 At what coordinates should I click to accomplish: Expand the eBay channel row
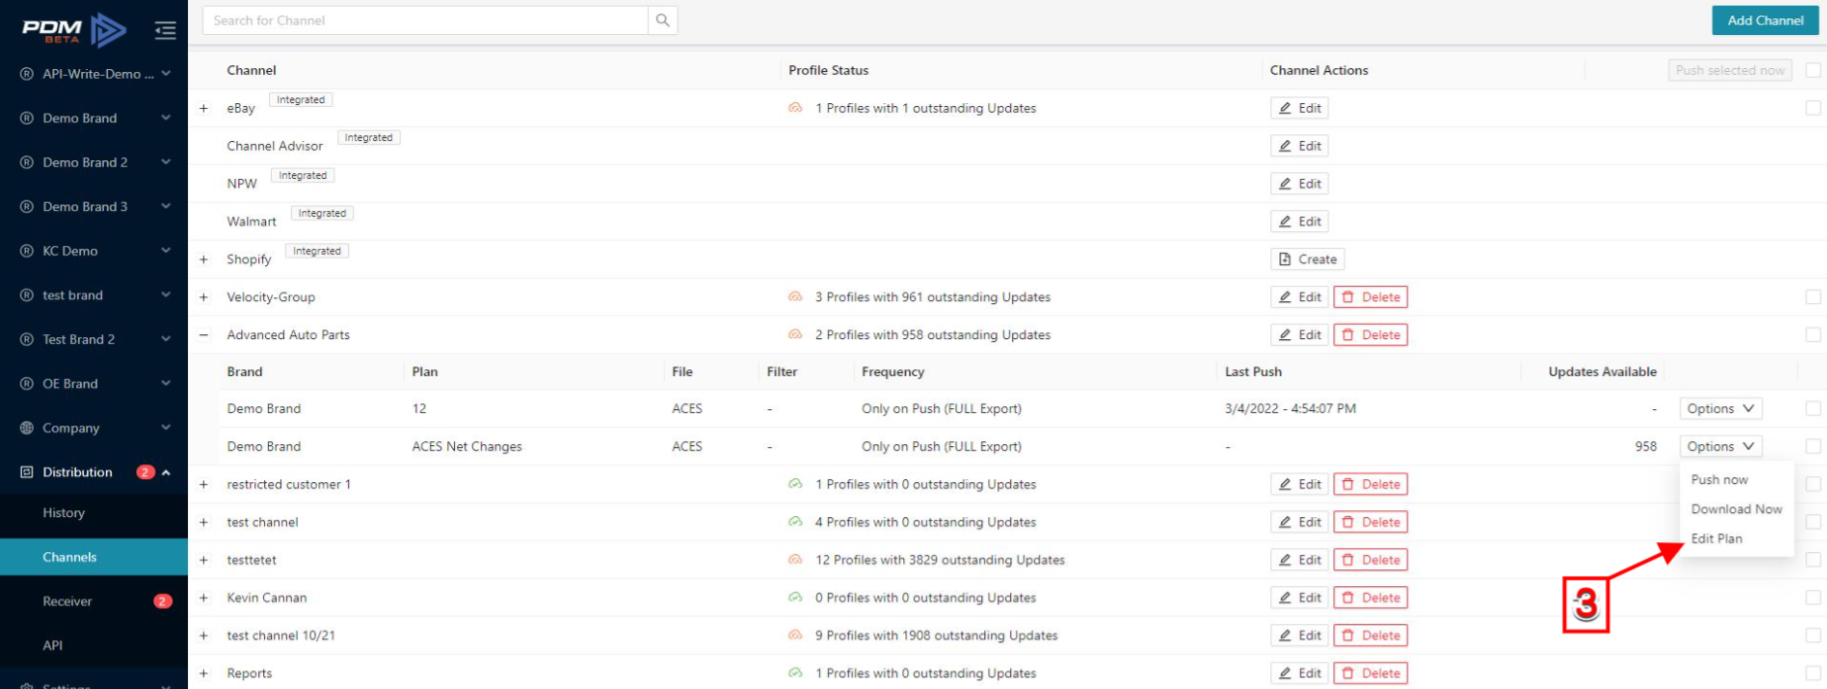tap(204, 108)
